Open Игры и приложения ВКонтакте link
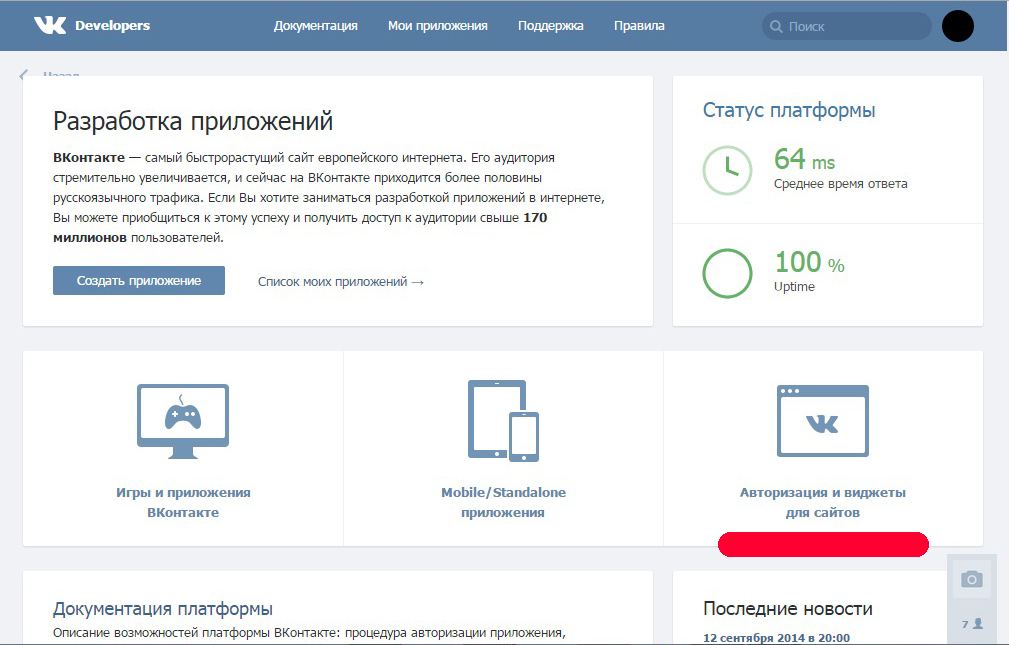The width and height of the screenshot is (1009, 645). coord(183,502)
